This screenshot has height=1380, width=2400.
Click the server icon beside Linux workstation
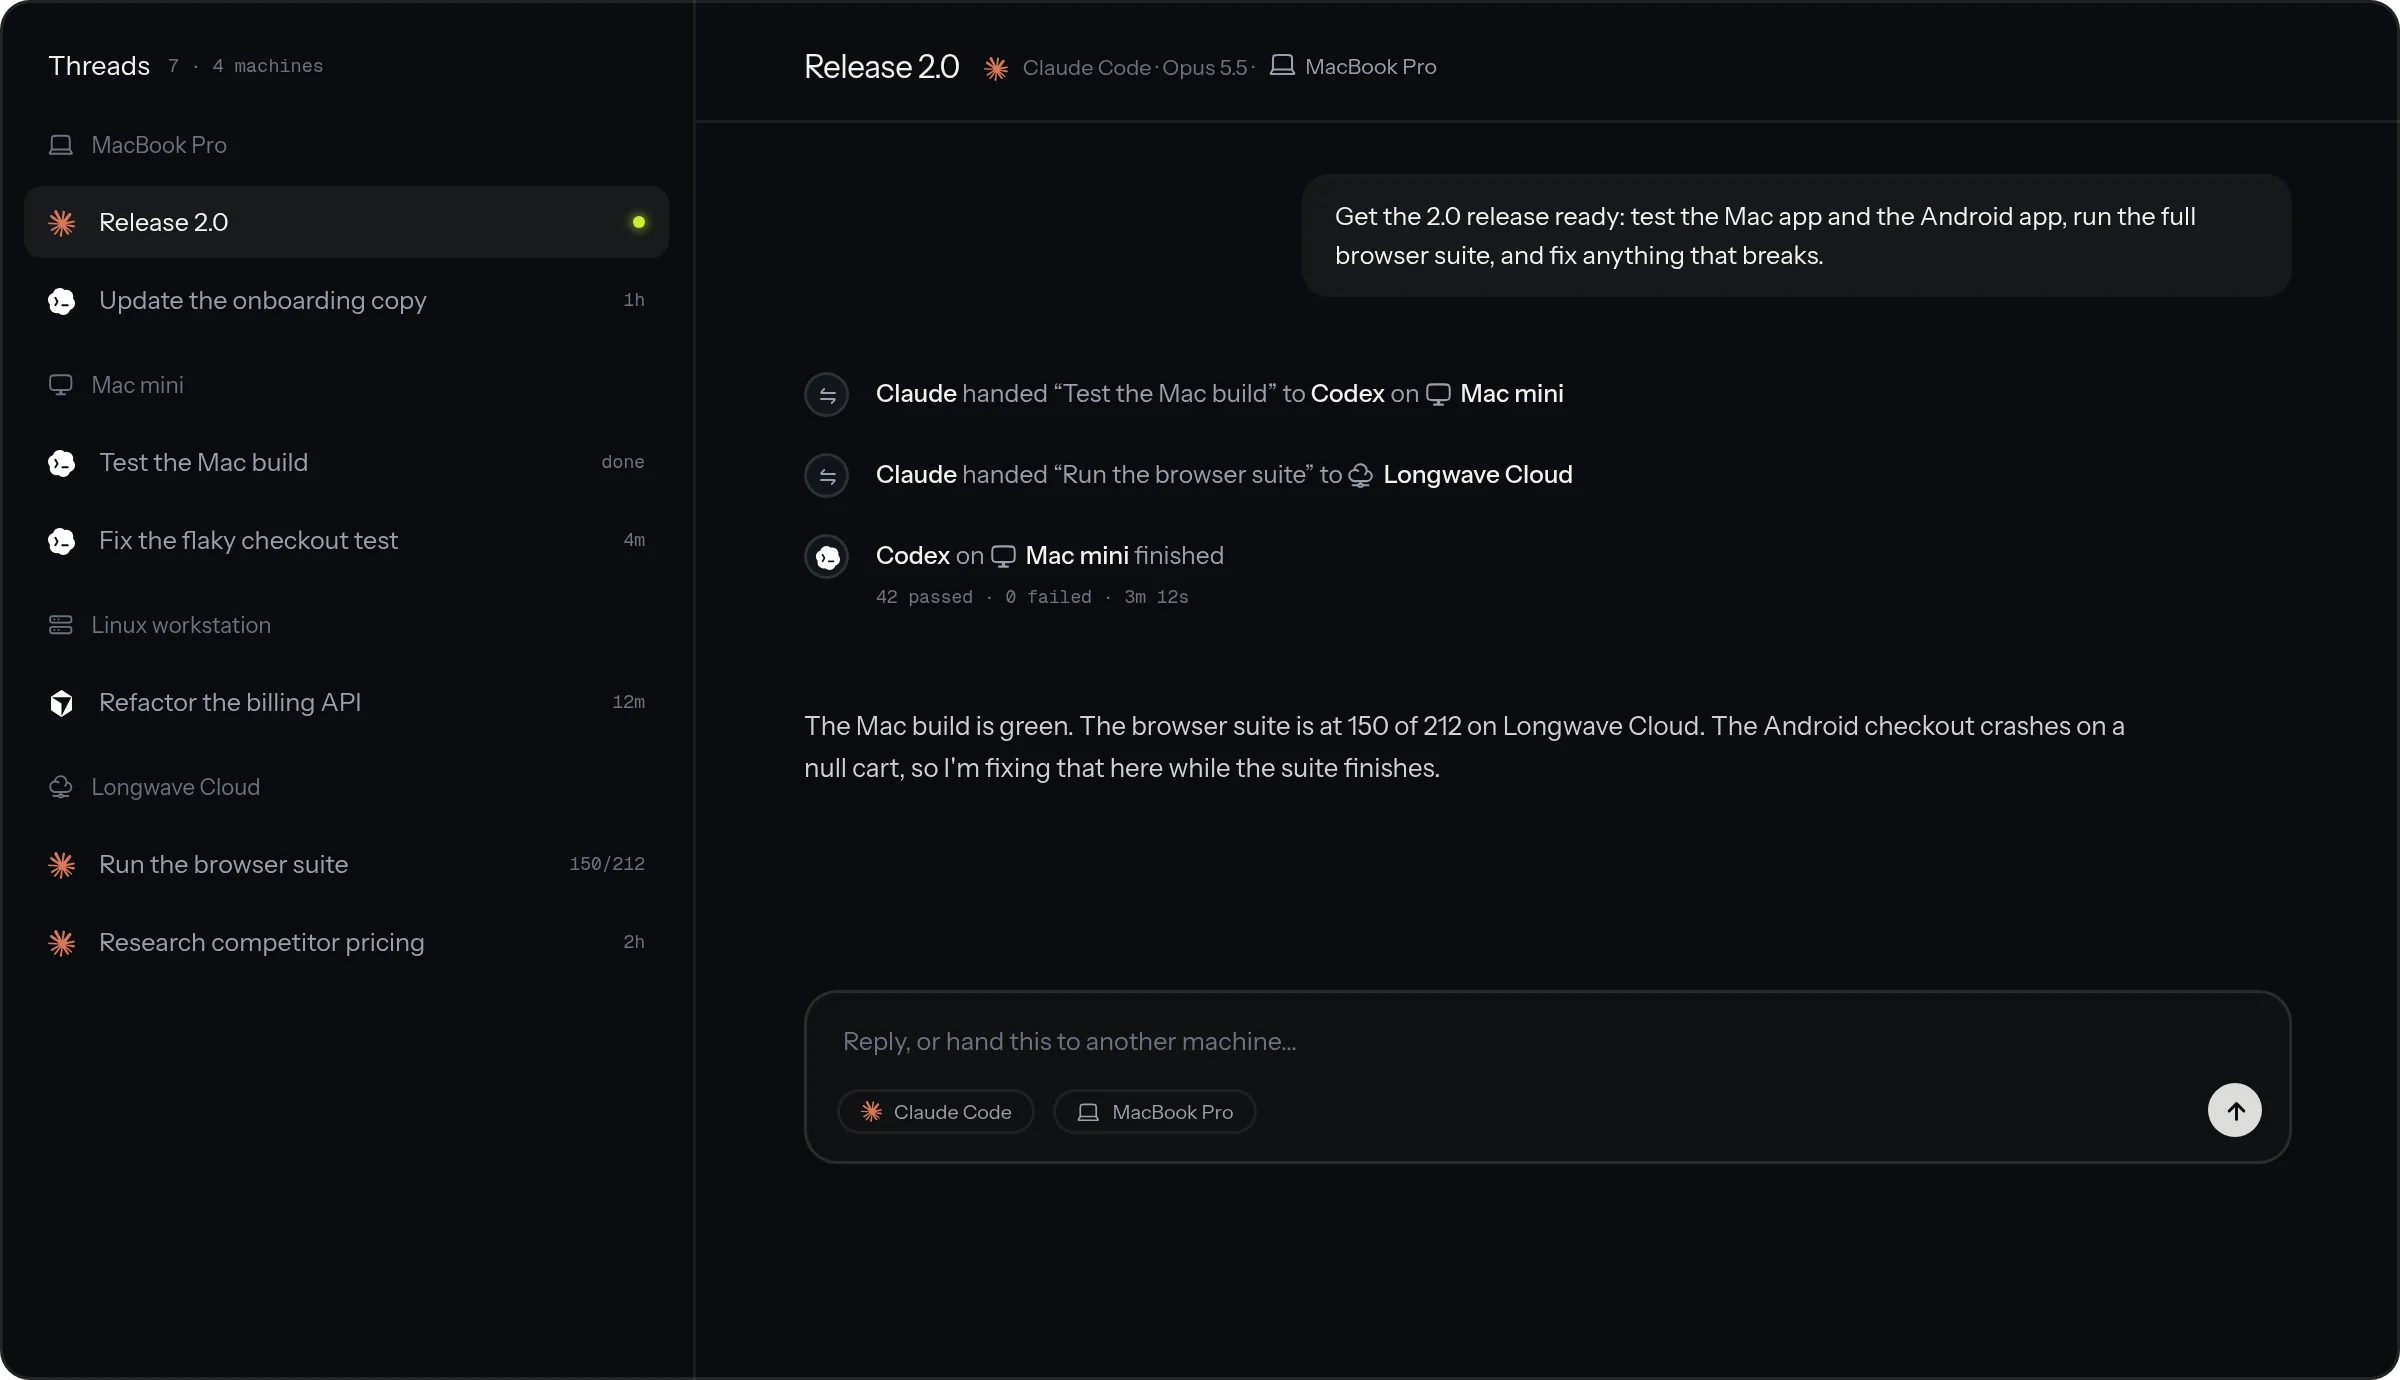(61, 625)
